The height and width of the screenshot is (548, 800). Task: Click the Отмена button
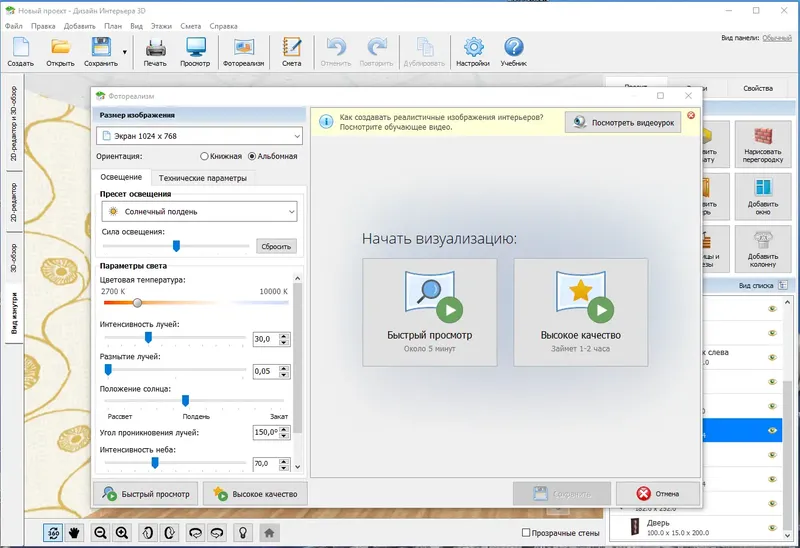[x=658, y=494]
